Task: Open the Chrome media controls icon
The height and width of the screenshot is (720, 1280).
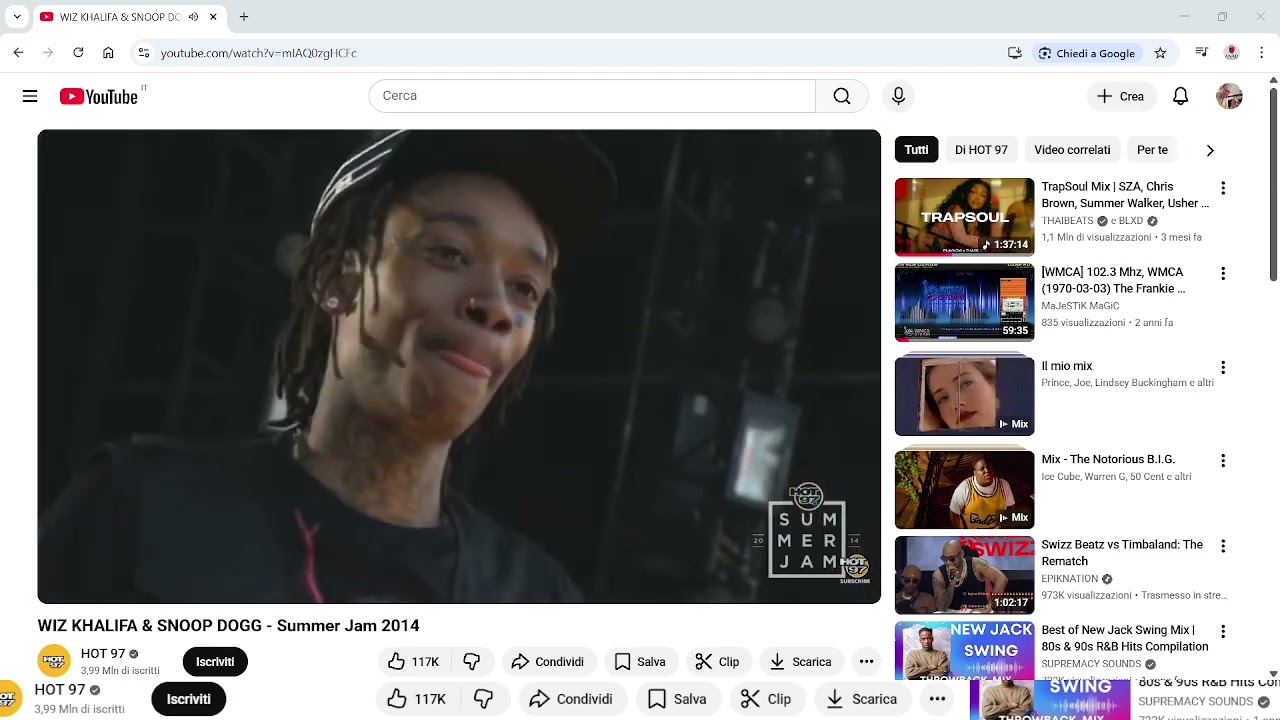Action: 1202,53
